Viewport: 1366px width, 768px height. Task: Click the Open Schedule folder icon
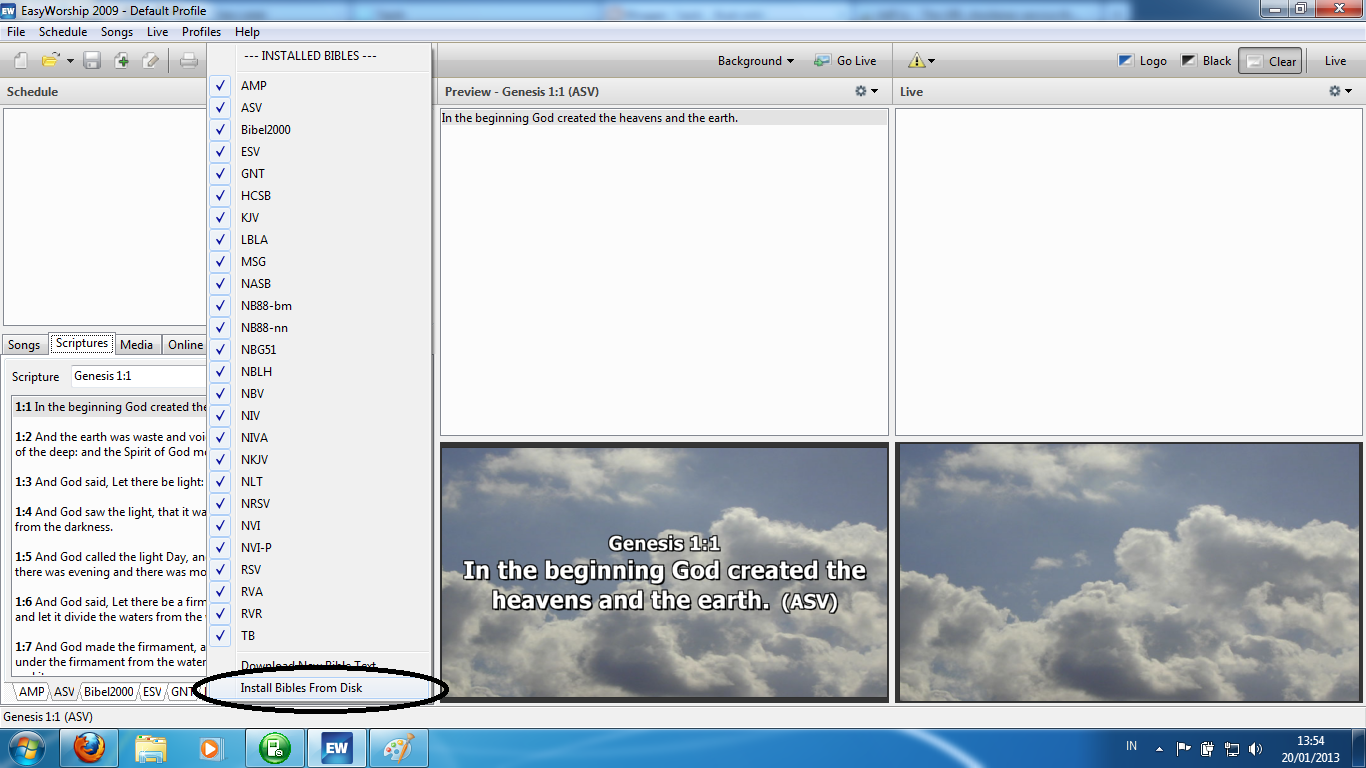[x=50, y=61]
